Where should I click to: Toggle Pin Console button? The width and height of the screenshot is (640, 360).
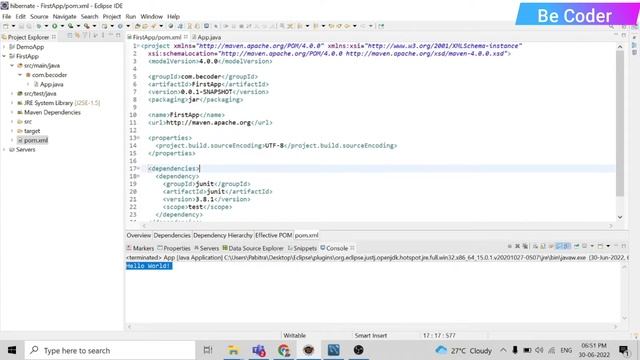[x=576, y=246]
